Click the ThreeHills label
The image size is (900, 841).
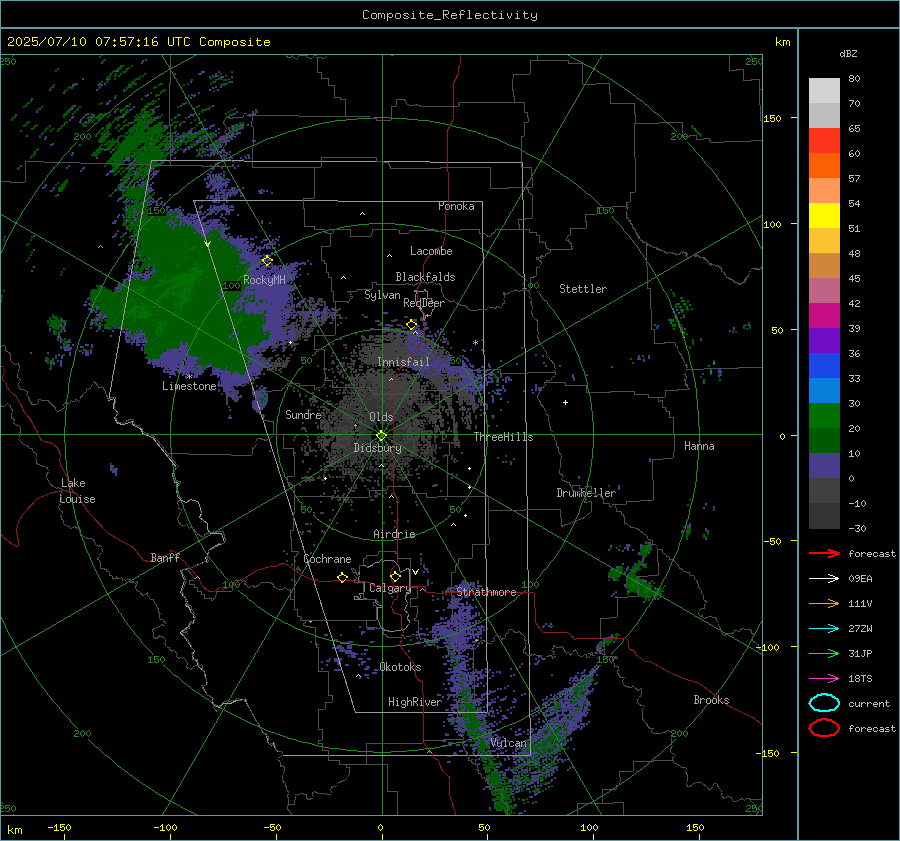[x=503, y=437]
